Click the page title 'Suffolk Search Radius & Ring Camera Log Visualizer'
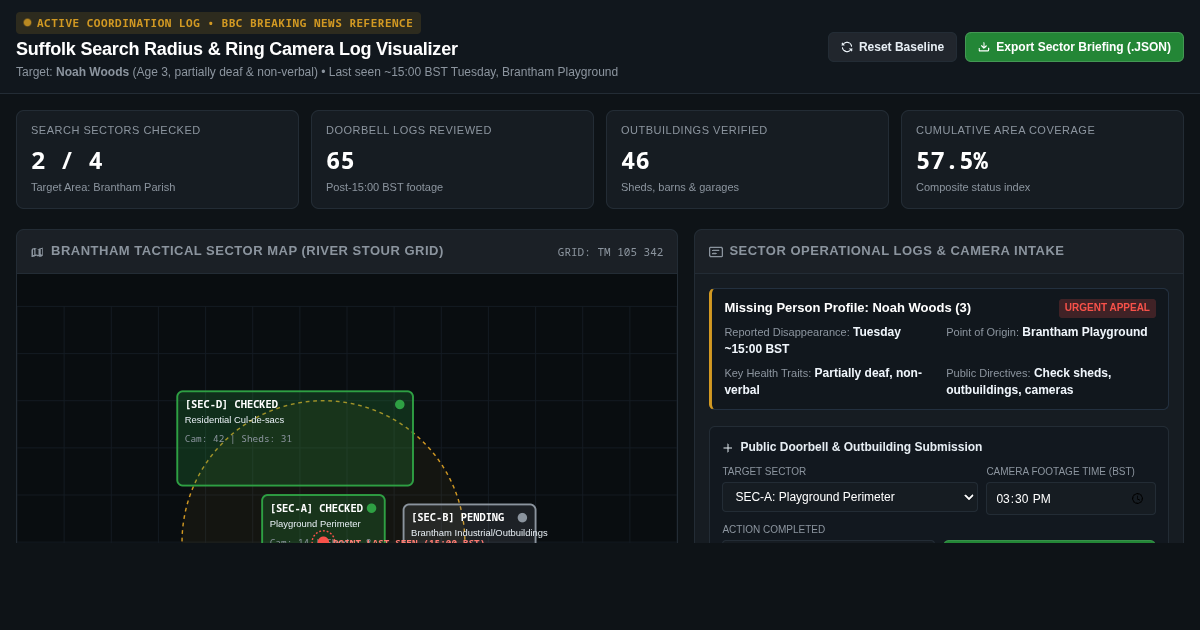The image size is (1200, 630). tap(237, 49)
